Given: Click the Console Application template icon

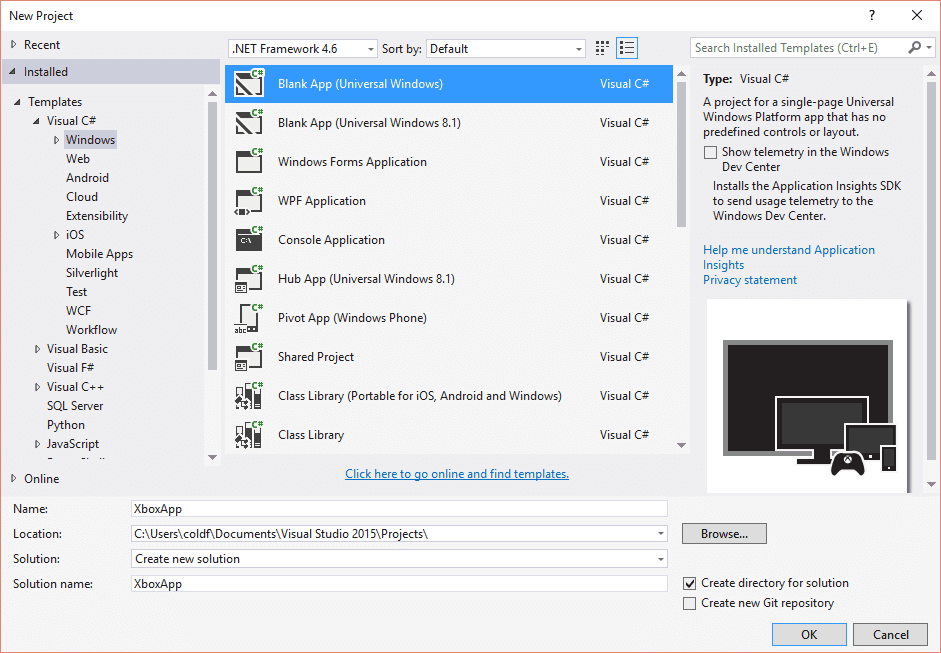Looking at the screenshot, I should coord(249,239).
